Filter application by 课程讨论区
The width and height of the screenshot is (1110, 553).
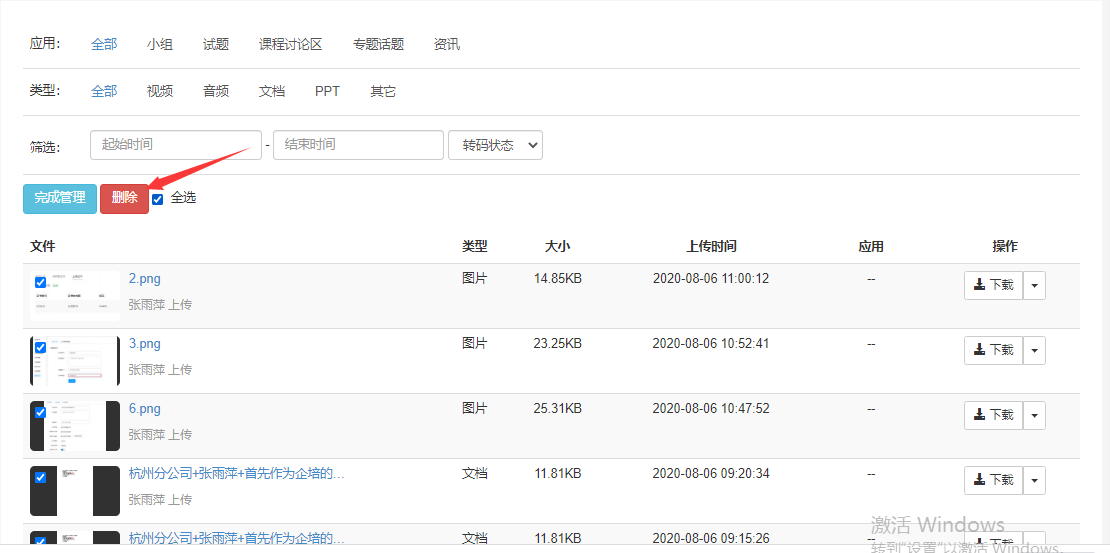pyautogui.click(x=290, y=44)
